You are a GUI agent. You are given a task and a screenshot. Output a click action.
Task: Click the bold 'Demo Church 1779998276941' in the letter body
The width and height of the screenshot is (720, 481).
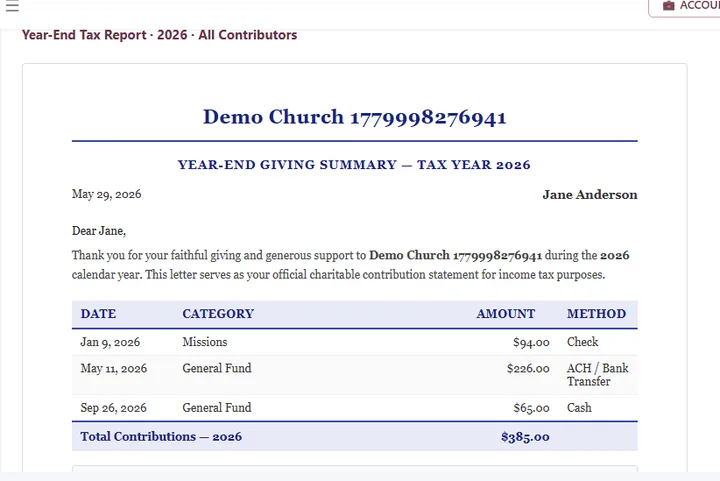pyautogui.click(x=456, y=255)
